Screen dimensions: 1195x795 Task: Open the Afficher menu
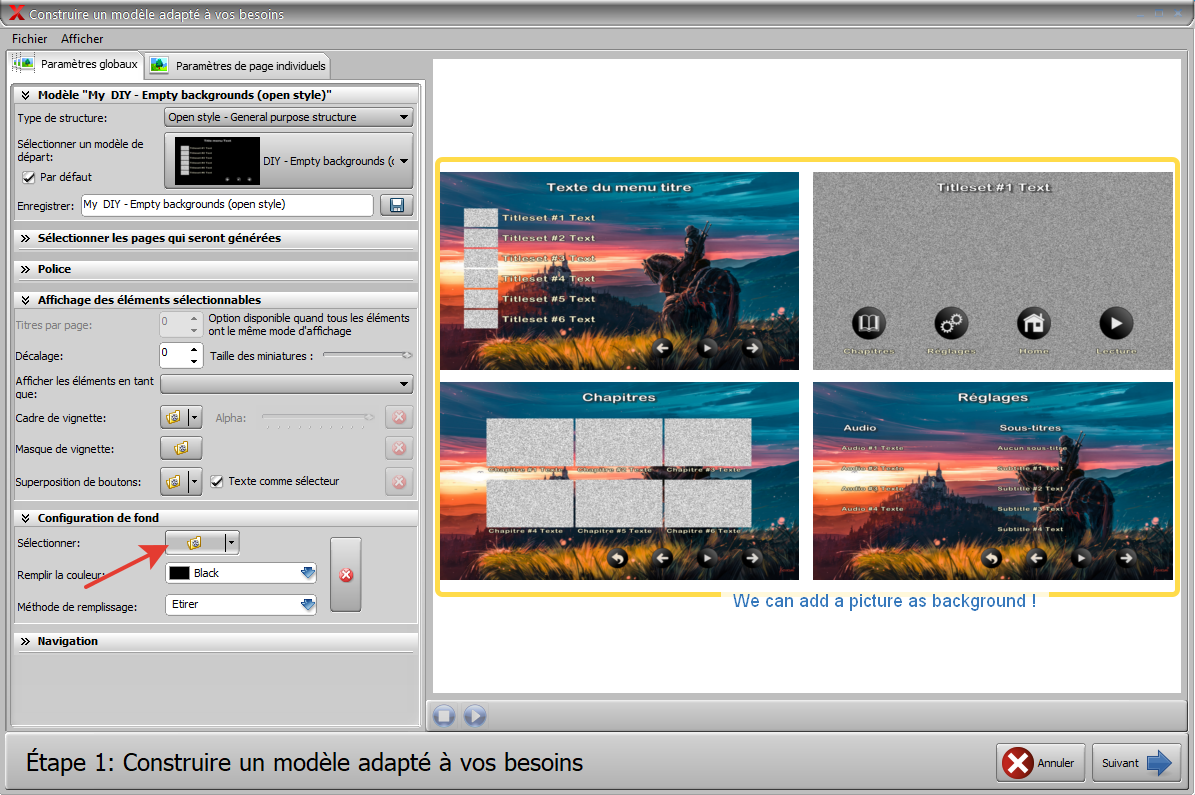(82, 39)
